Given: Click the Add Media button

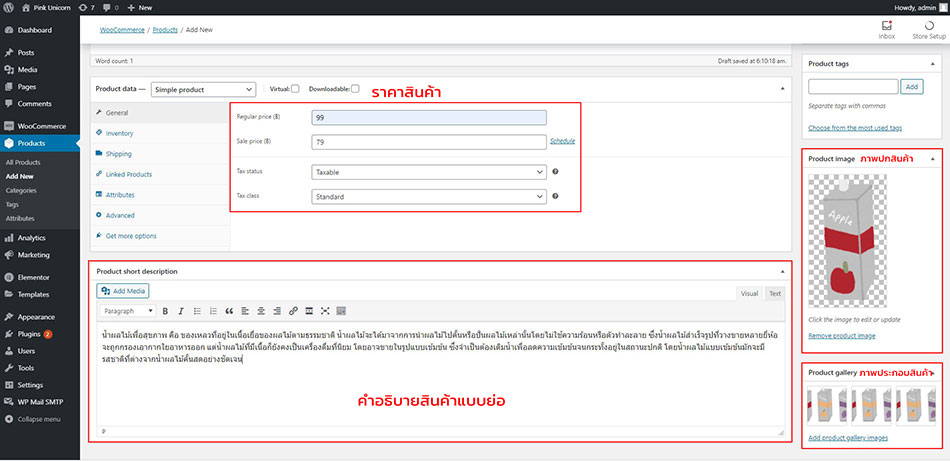Looking at the screenshot, I should tap(124, 291).
